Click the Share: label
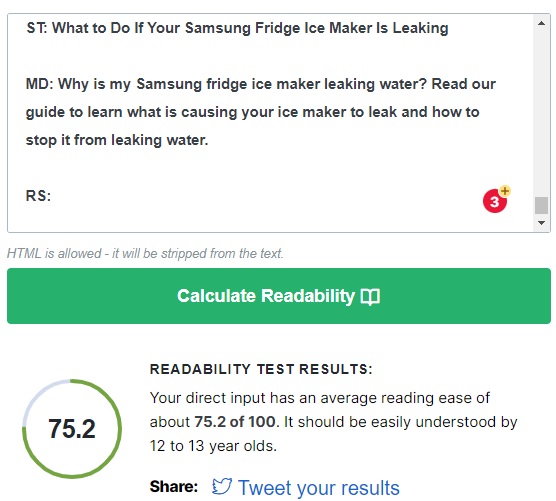This screenshot has height=501, width=556. point(174,486)
